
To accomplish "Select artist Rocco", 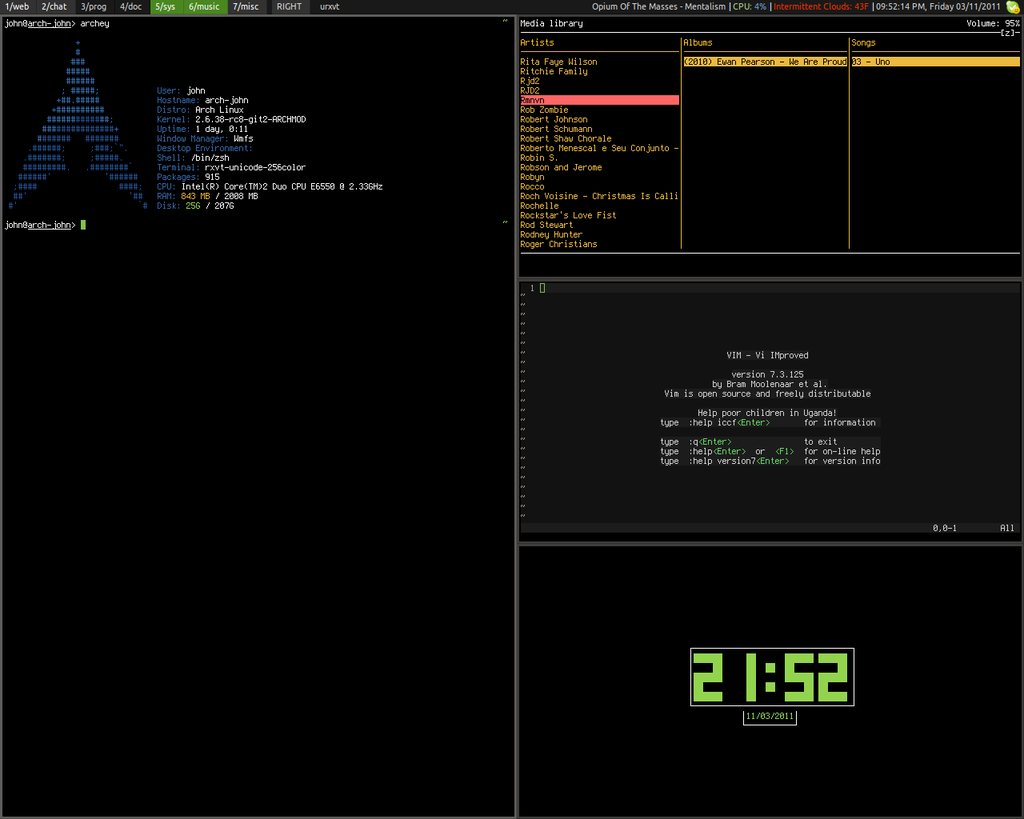I will tap(532, 187).
